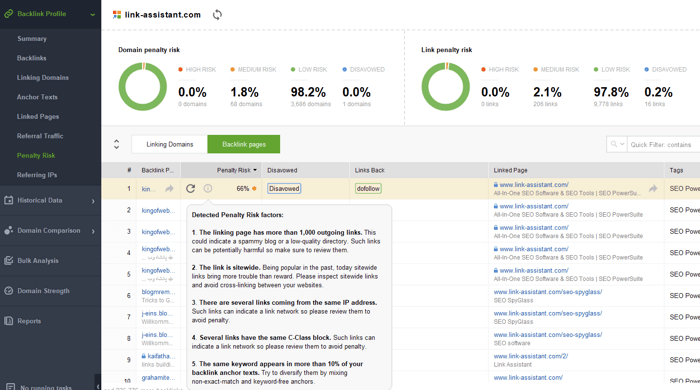Click the up-down collapse arrows near tabs

click(117, 144)
